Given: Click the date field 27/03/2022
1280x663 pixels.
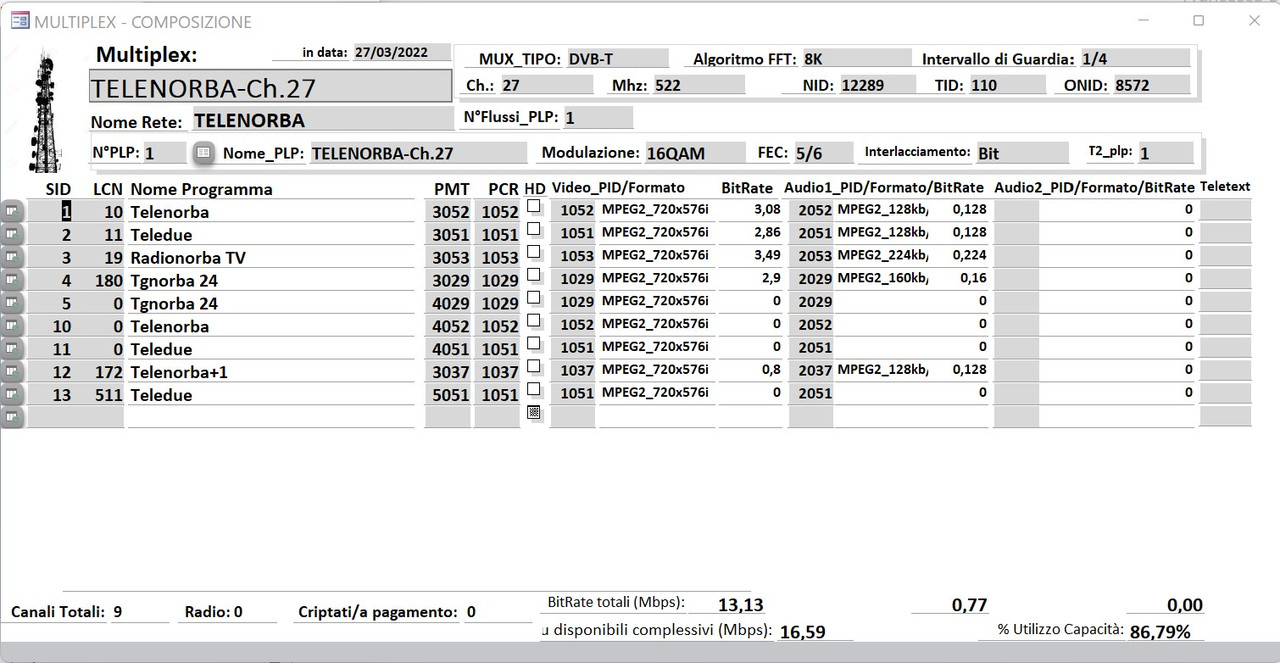Looking at the screenshot, I should click(x=401, y=53).
